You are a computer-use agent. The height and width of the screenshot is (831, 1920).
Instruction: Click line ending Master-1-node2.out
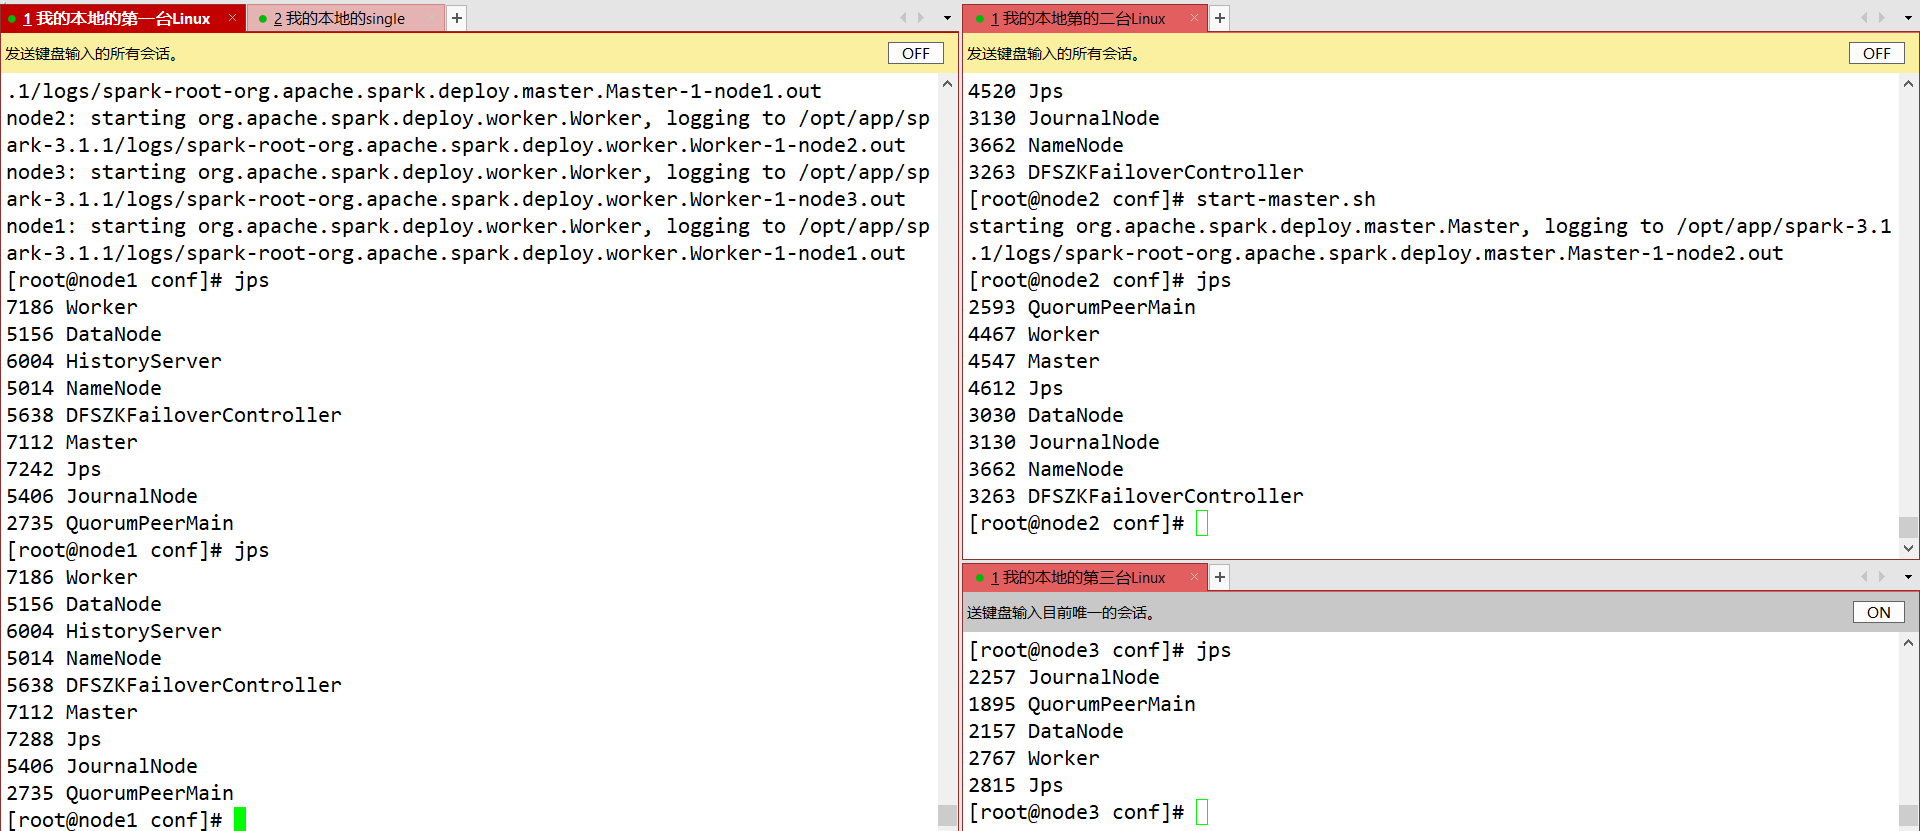tap(1376, 253)
